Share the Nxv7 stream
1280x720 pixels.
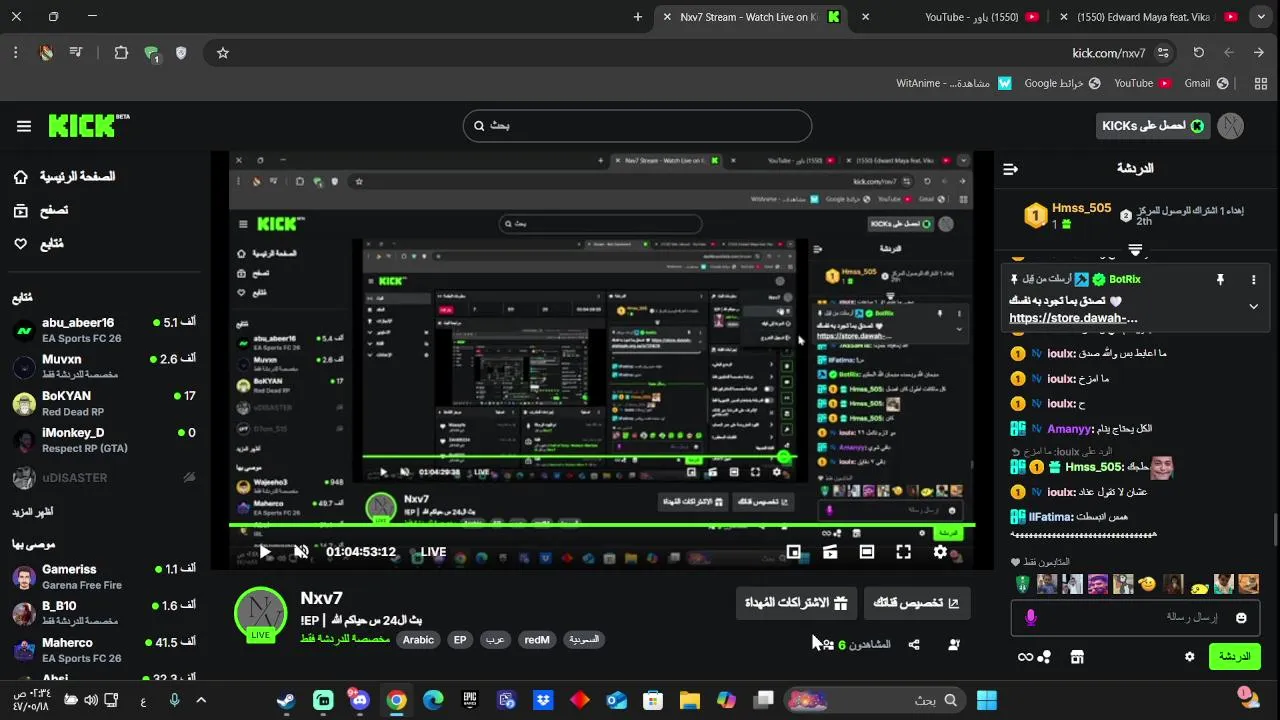coord(914,645)
